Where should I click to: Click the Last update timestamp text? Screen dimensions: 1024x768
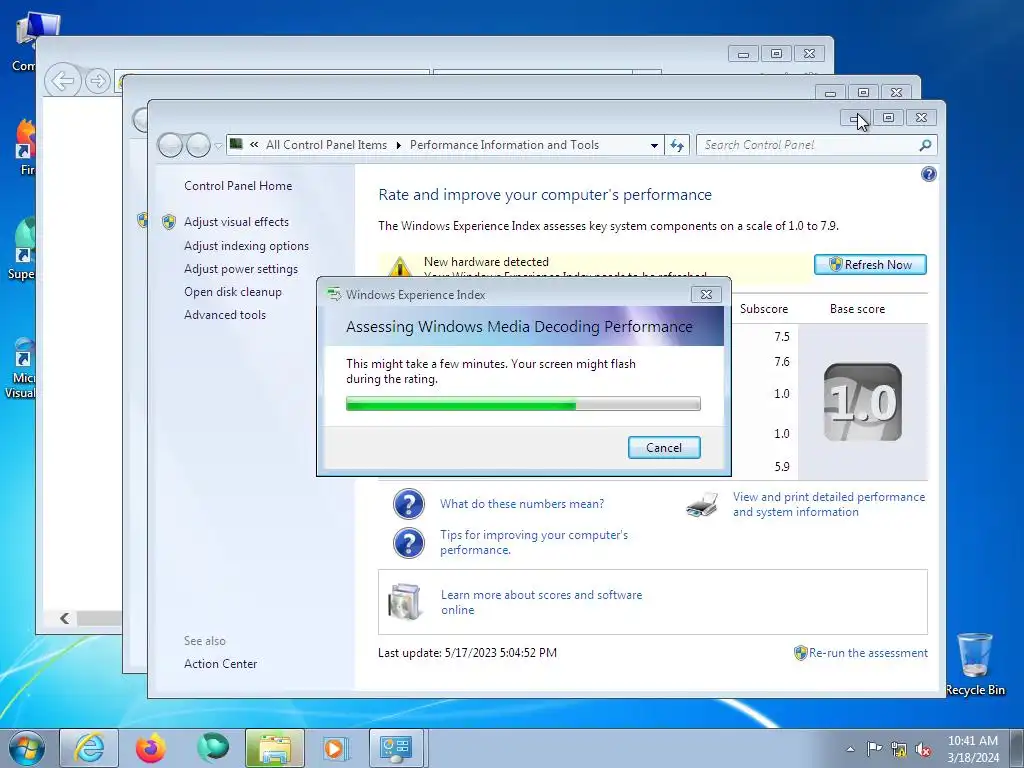tap(468, 652)
